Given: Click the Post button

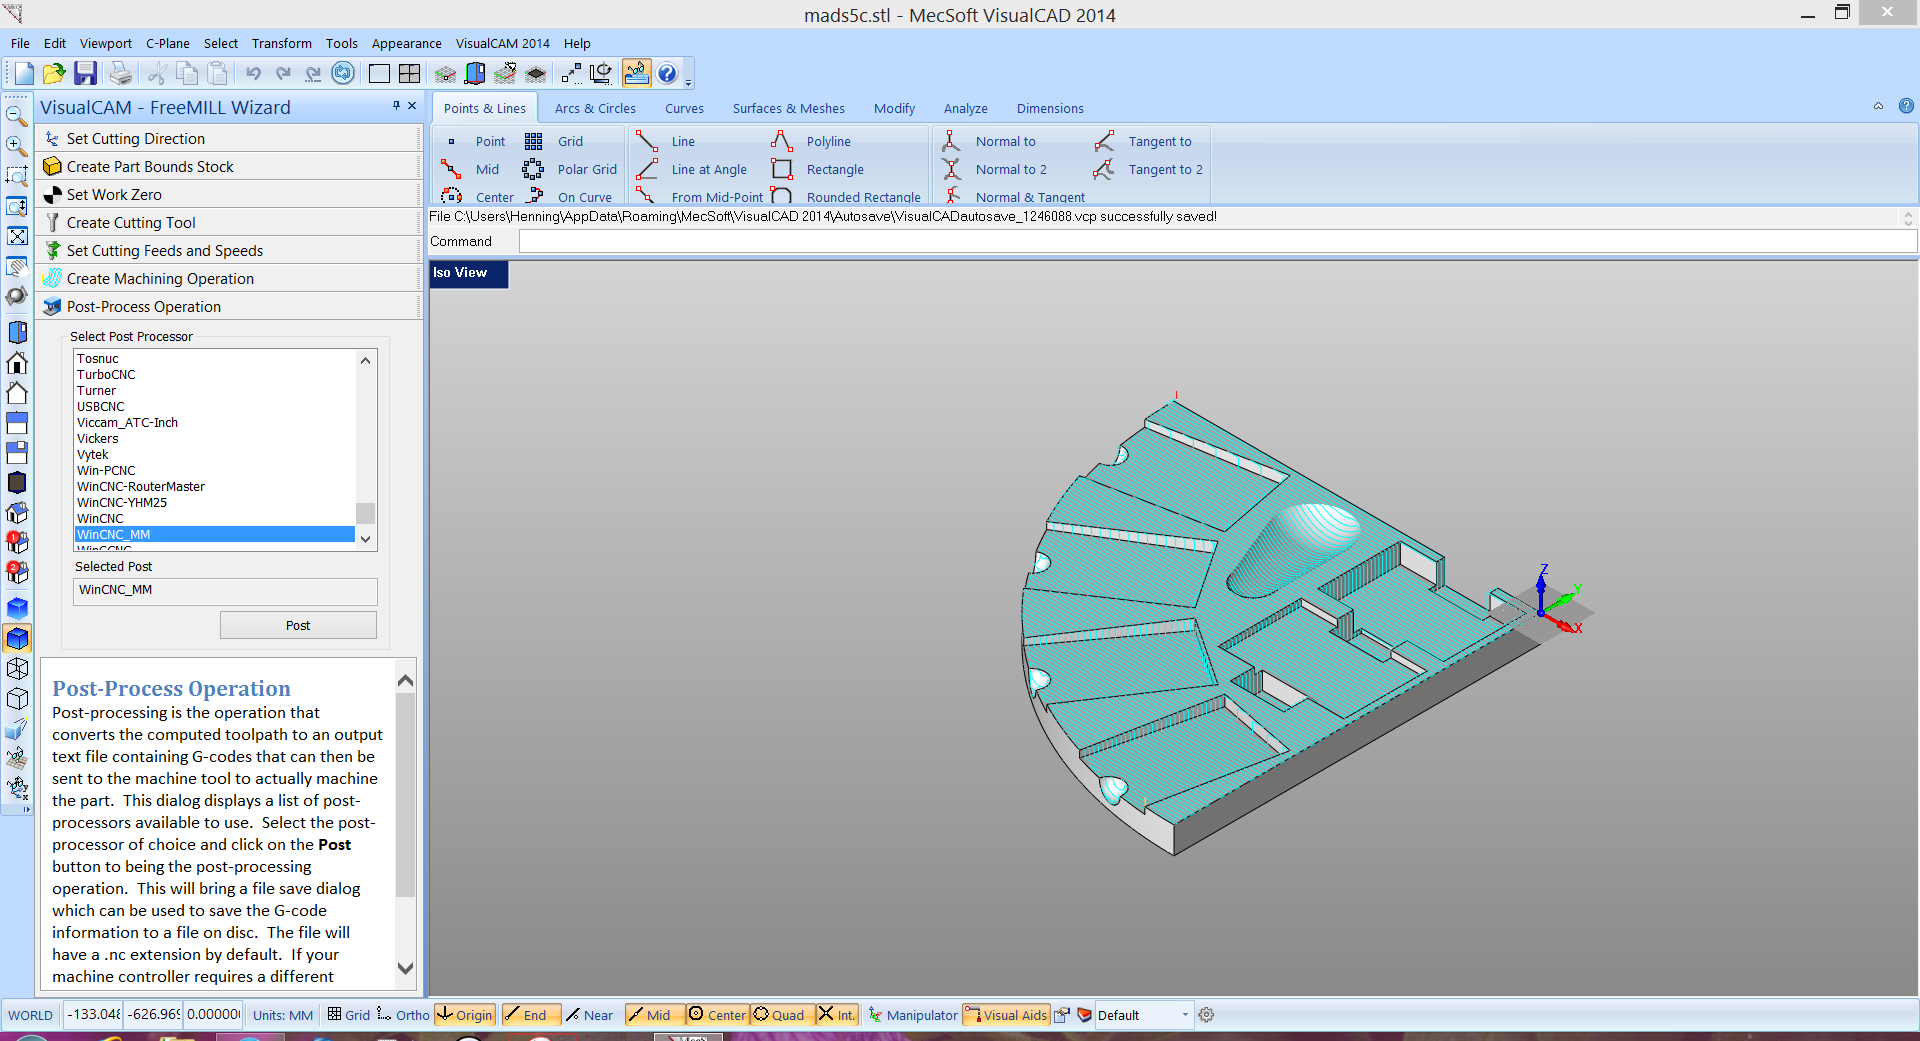Looking at the screenshot, I should point(298,626).
